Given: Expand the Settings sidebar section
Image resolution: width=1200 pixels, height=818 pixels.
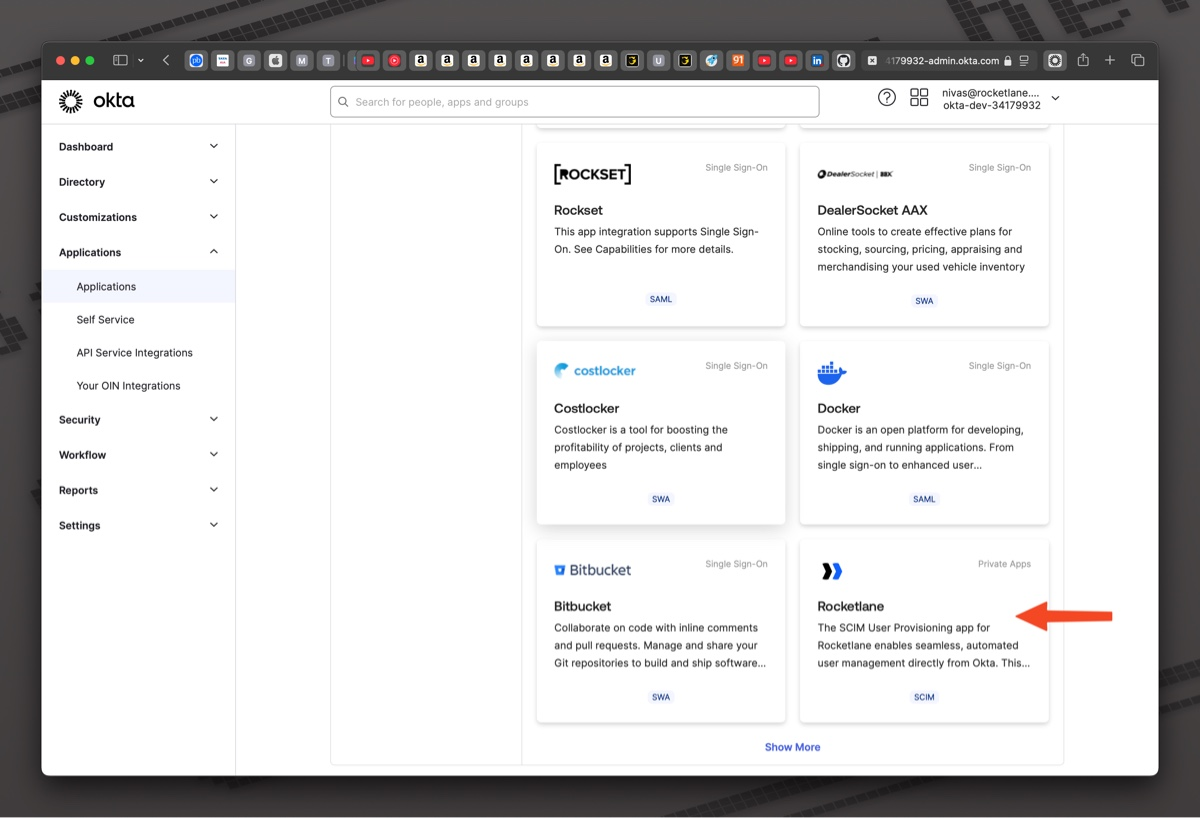Looking at the screenshot, I should point(138,525).
